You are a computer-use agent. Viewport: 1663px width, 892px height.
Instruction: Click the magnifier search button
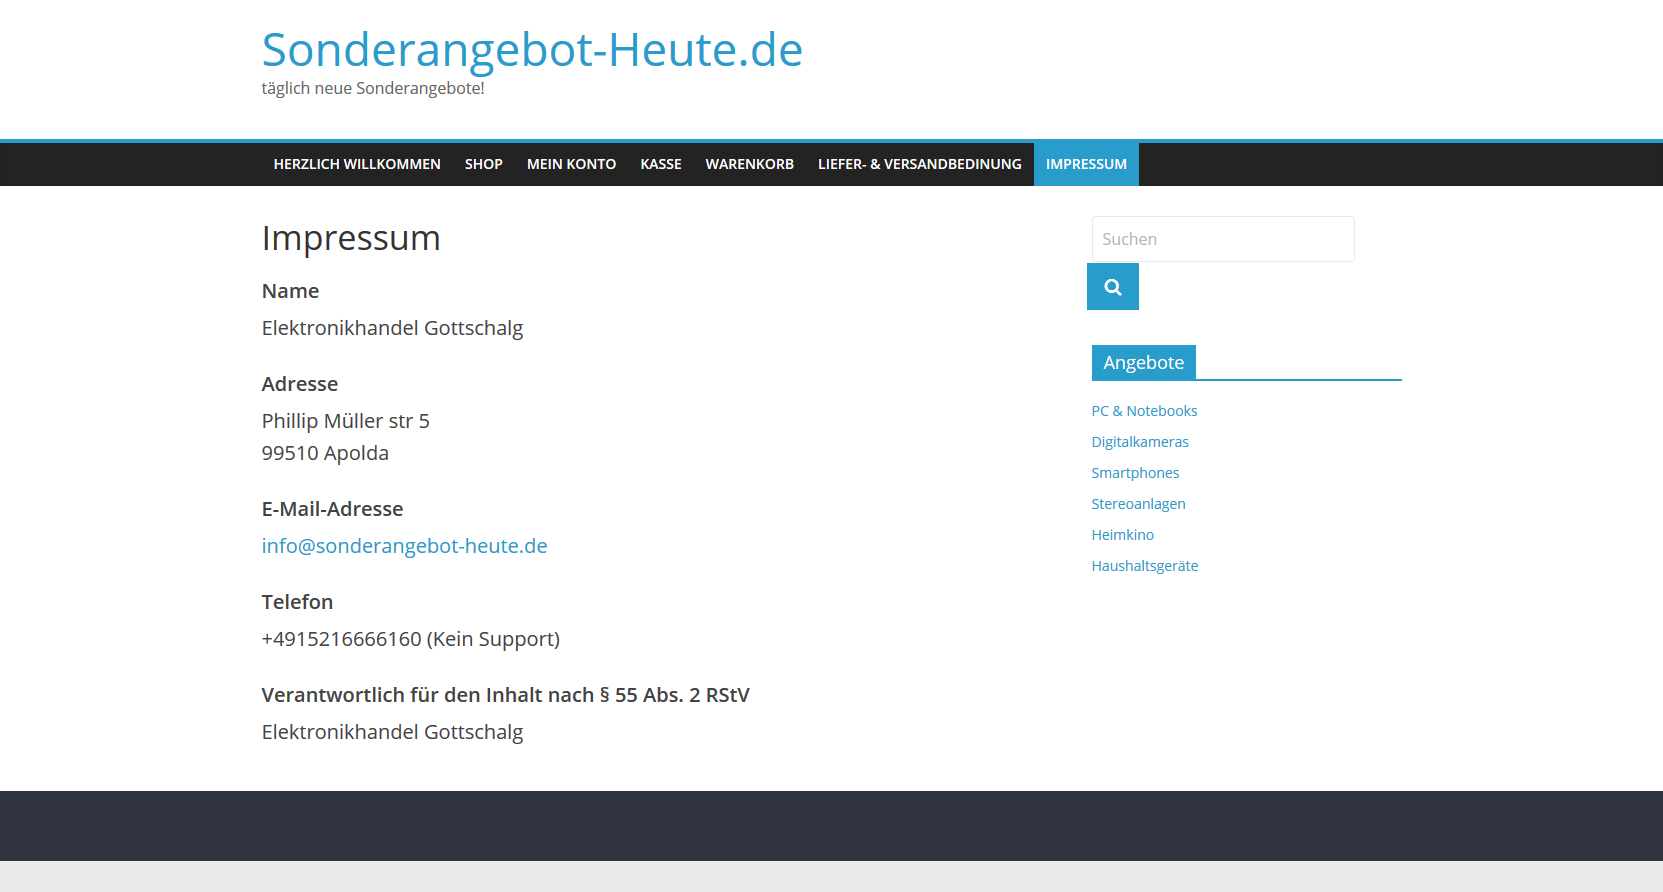[1112, 287]
